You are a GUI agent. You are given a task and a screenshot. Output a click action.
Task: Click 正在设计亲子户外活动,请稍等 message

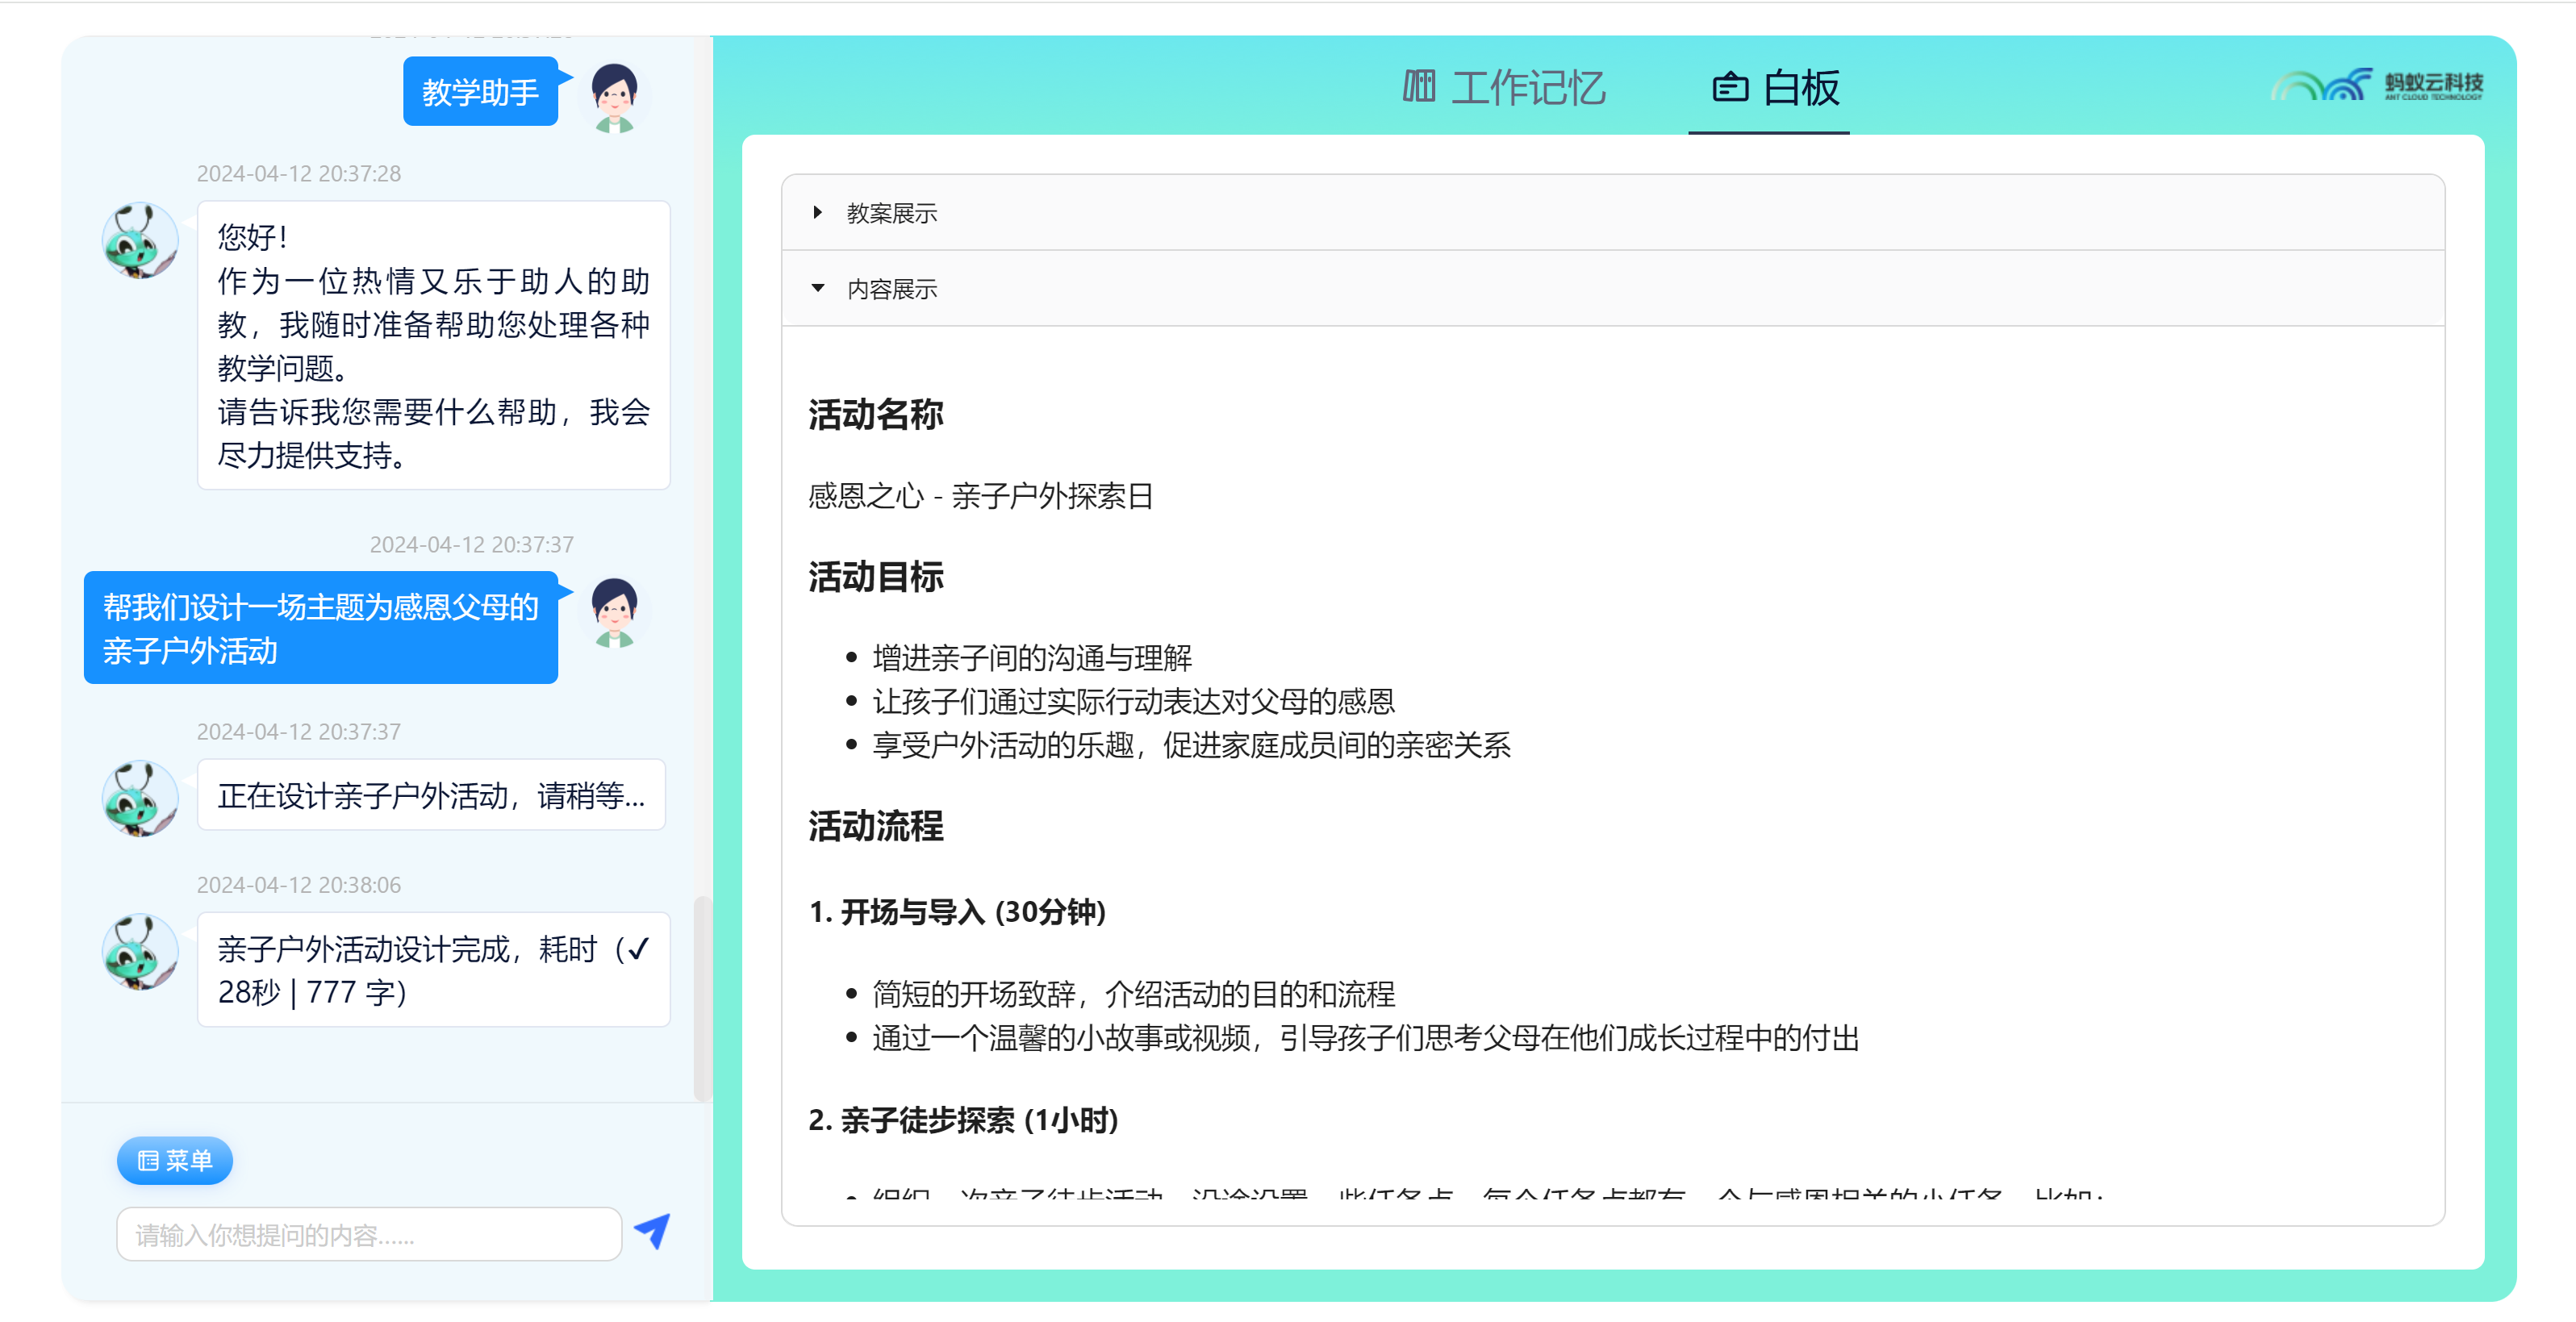pyautogui.click(x=431, y=794)
